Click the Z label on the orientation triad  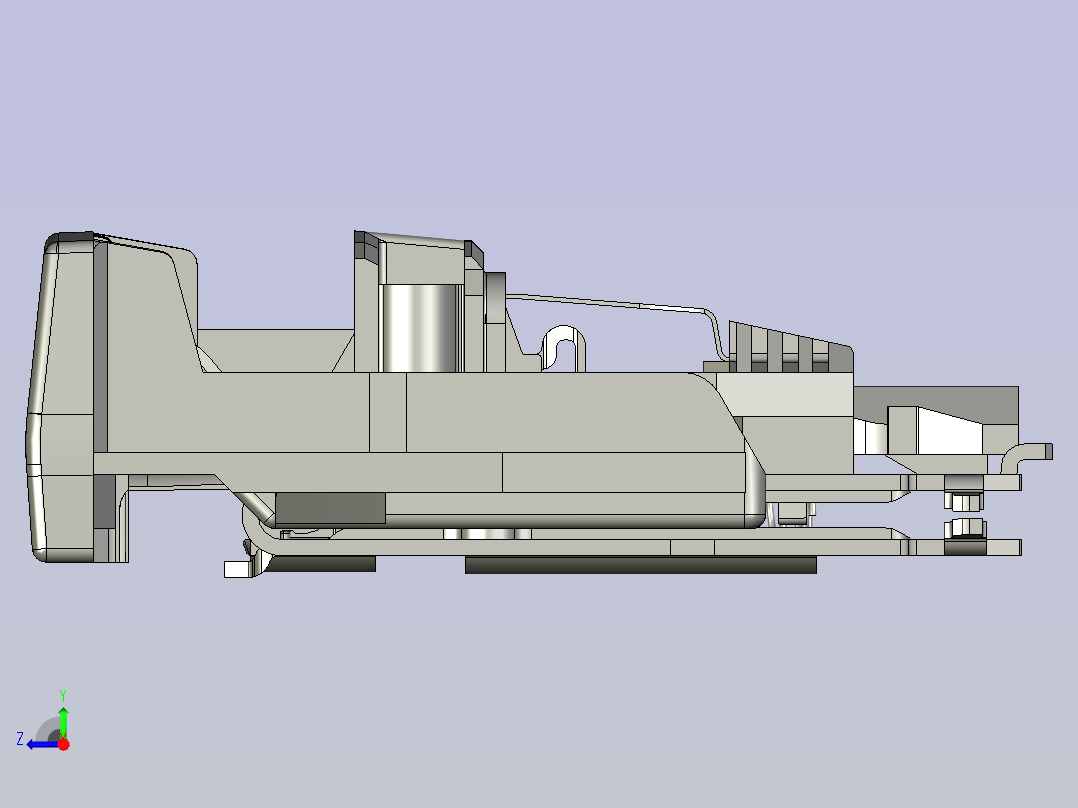(20, 738)
